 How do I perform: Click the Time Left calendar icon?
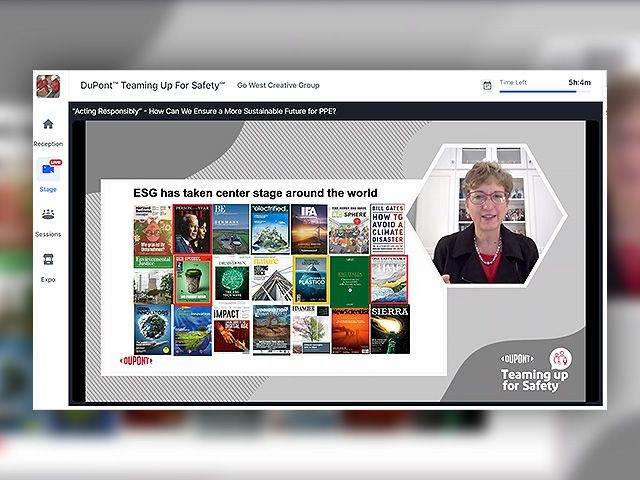tap(487, 86)
